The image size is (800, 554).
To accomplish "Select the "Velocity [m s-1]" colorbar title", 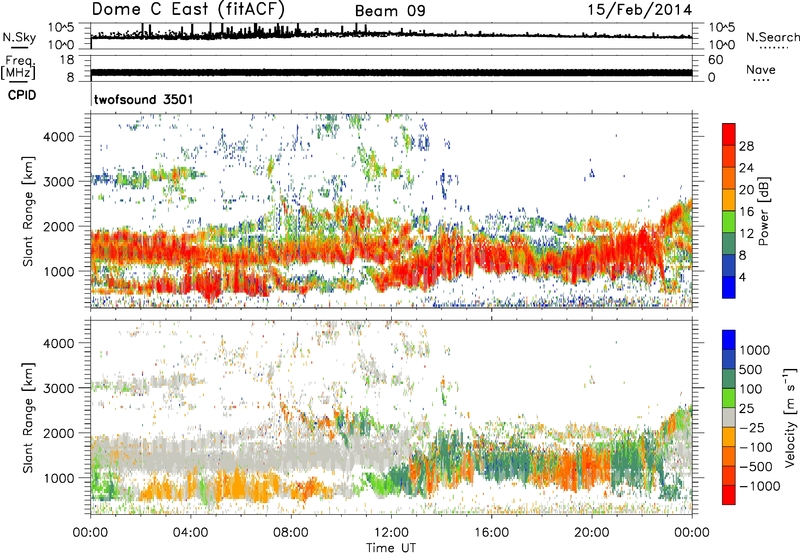I will tap(790, 417).
